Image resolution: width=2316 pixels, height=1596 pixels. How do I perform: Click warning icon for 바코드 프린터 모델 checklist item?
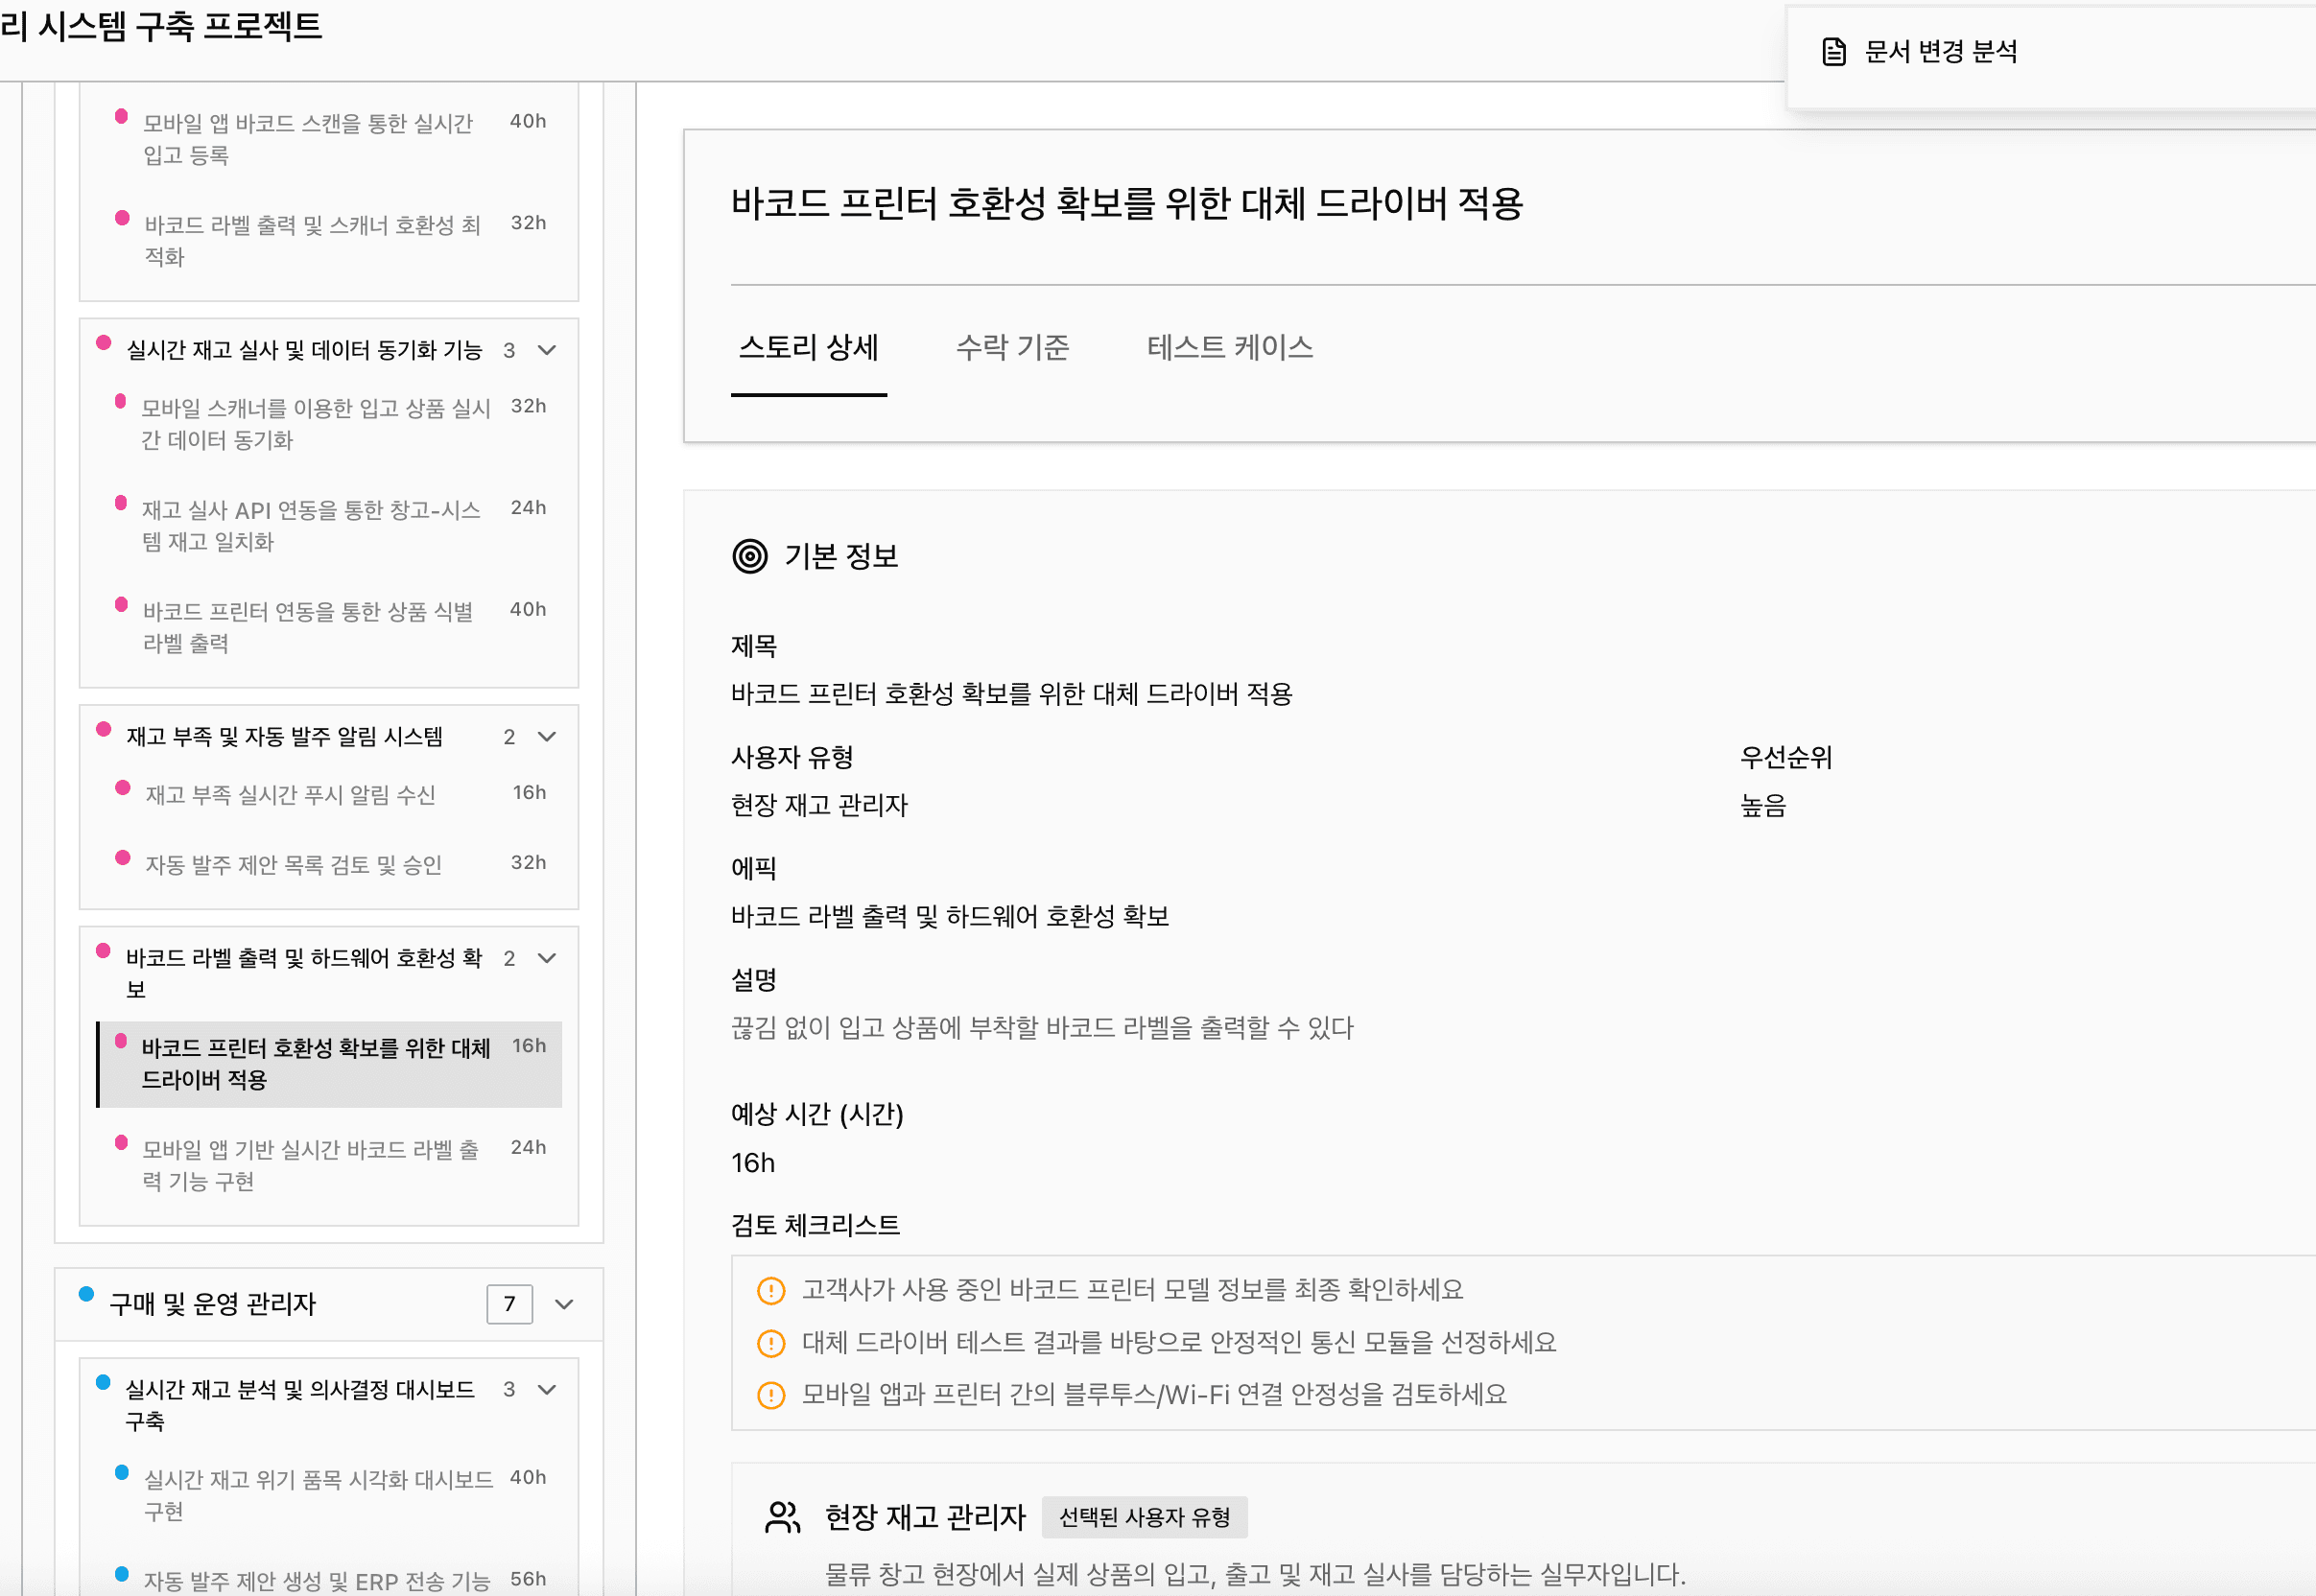771,1291
